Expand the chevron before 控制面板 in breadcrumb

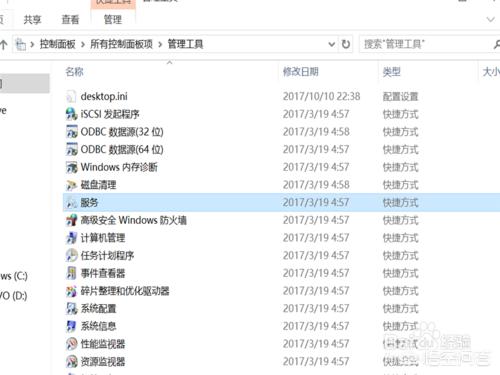pos(32,44)
